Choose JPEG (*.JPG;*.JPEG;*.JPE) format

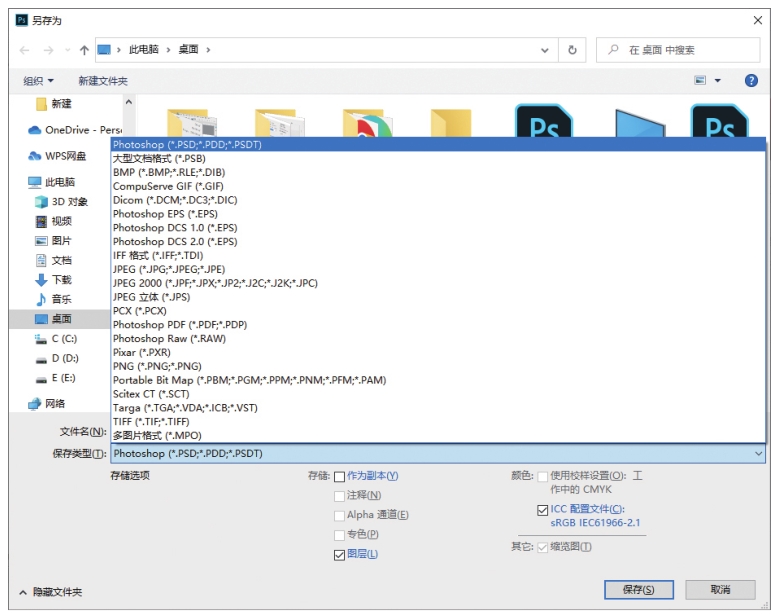[438, 269]
